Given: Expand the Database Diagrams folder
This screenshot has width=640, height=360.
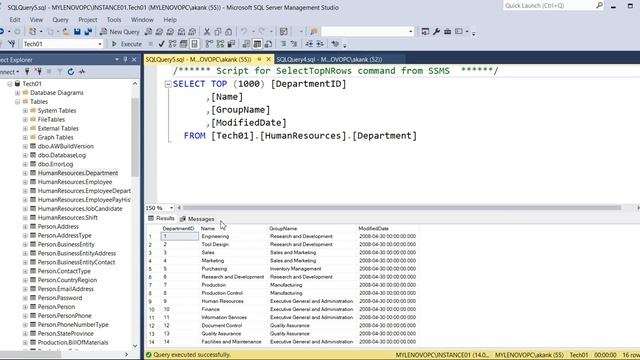Looking at the screenshot, I should 18,93.
